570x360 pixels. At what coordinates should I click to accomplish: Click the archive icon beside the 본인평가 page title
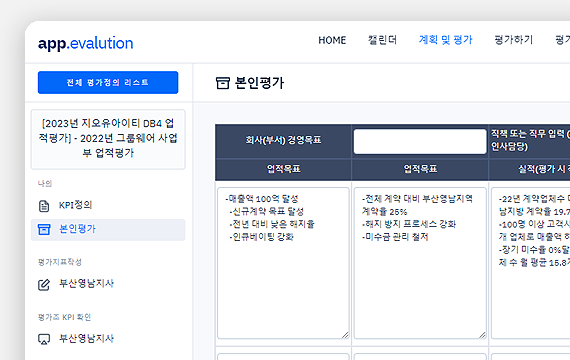(x=223, y=83)
